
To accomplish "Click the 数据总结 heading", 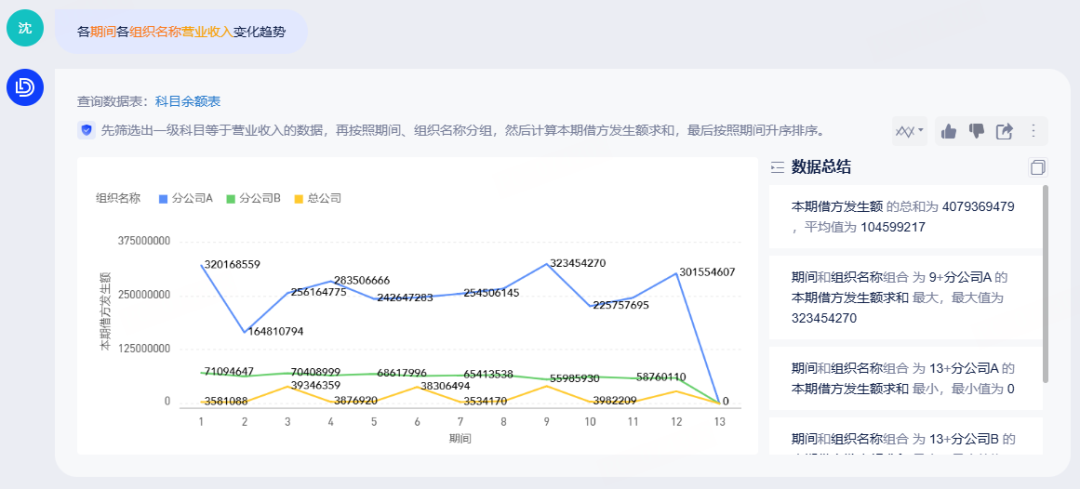I will (820, 167).
